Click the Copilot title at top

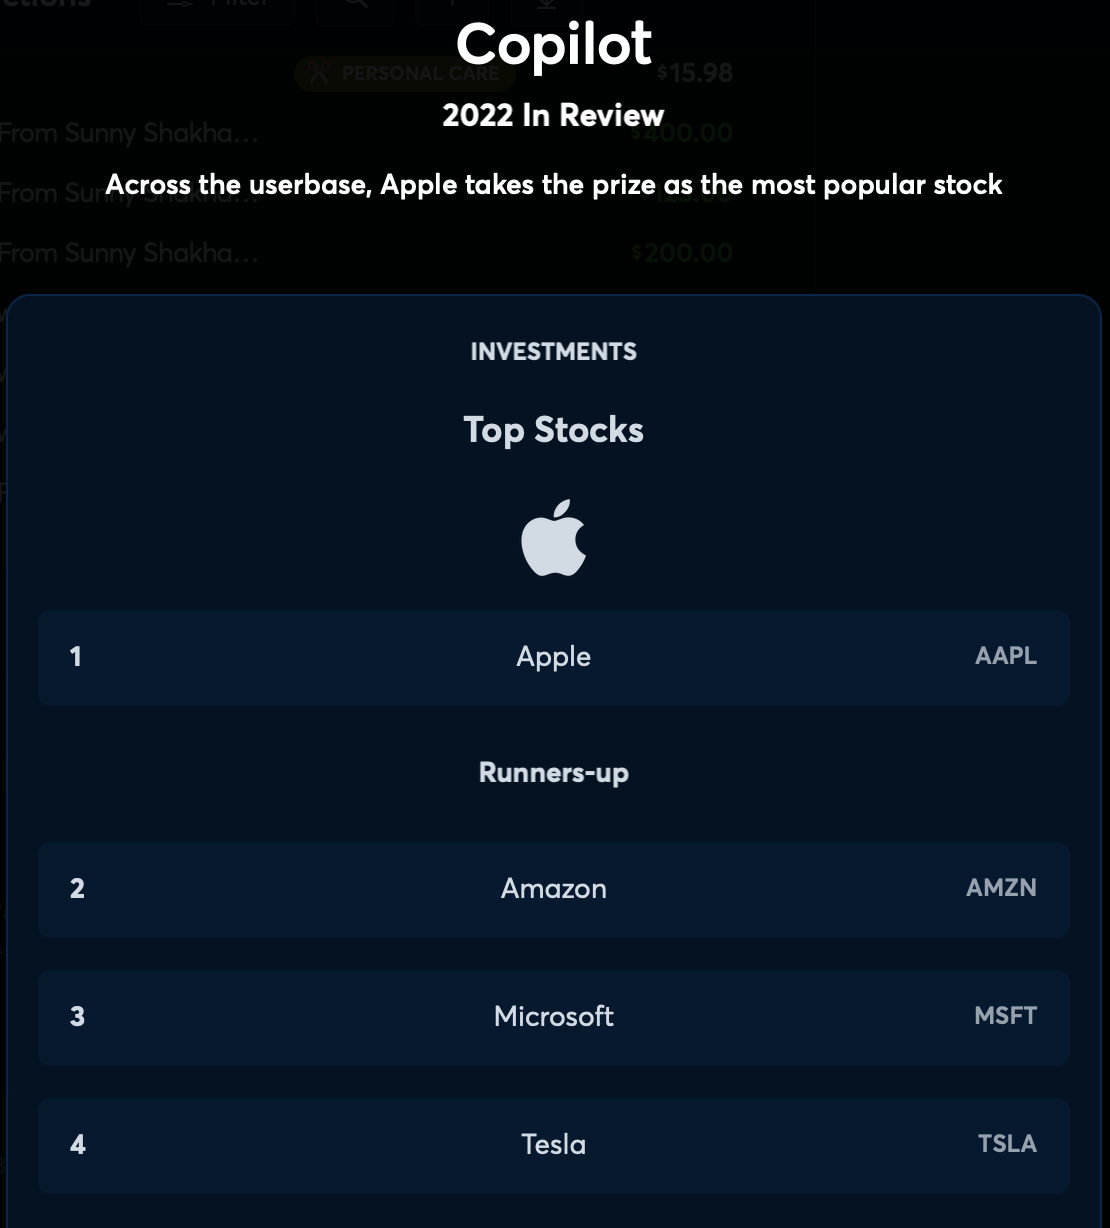tap(553, 44)
